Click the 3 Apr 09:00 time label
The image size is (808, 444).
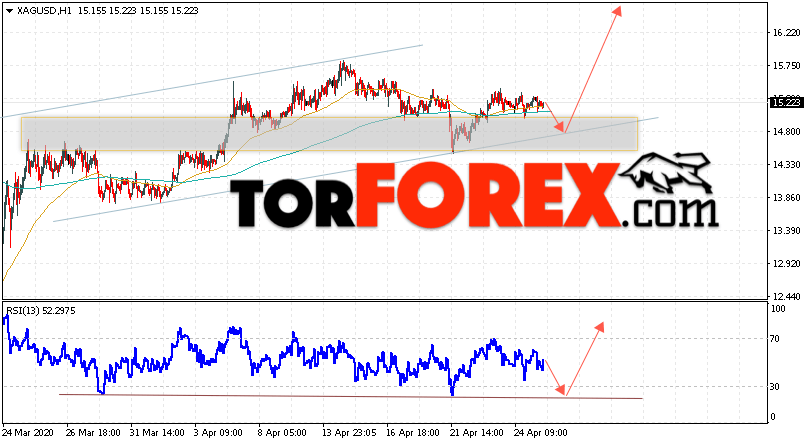point(219,433)
